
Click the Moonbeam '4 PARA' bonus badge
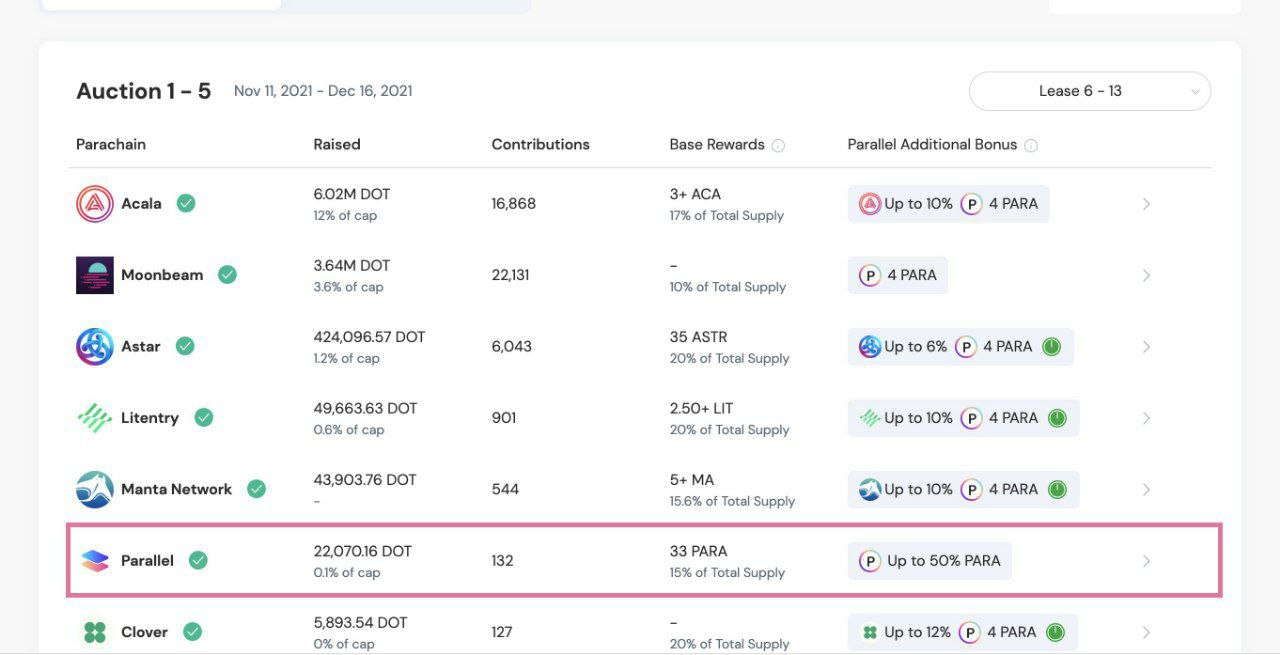click(898, 275)
